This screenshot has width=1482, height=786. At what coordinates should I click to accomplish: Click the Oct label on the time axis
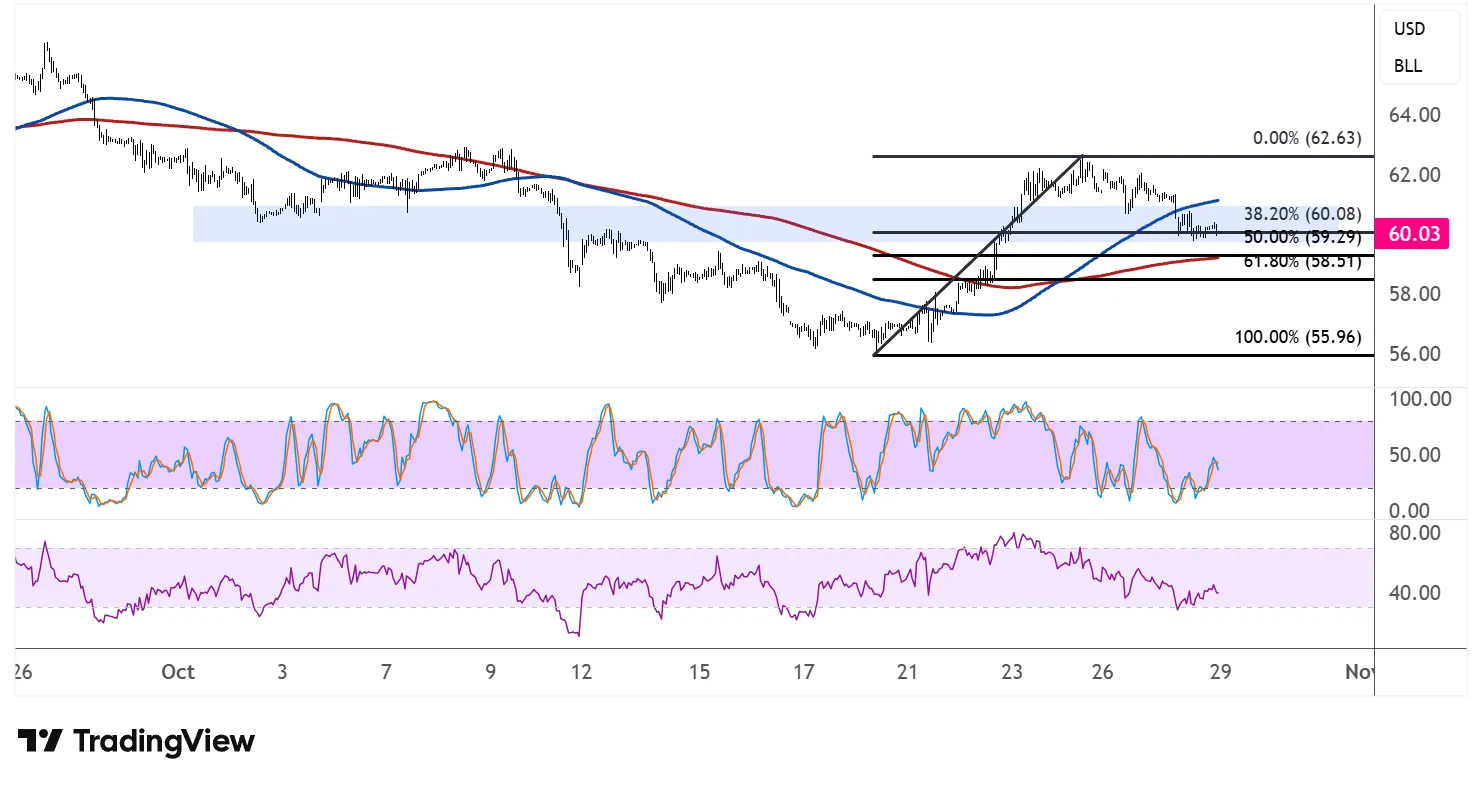tap(177, 672)
